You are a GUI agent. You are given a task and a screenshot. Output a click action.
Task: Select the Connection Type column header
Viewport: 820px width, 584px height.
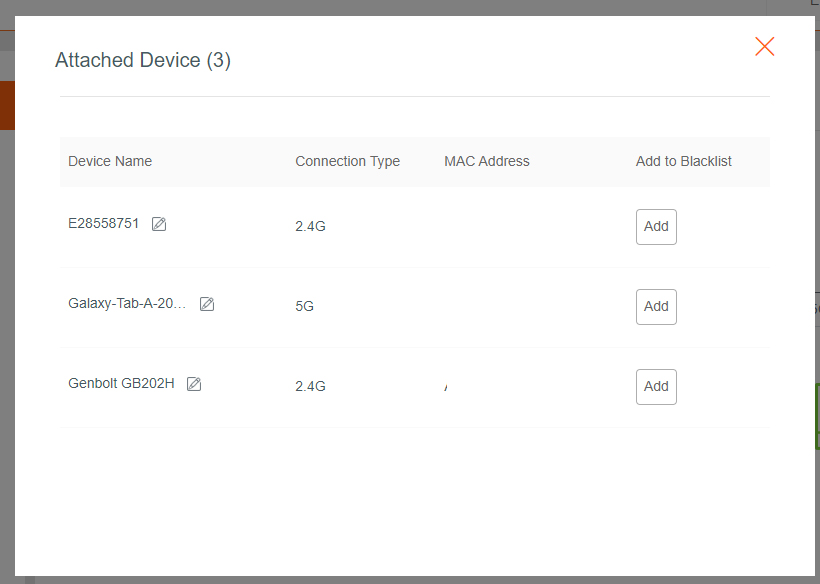347,161
